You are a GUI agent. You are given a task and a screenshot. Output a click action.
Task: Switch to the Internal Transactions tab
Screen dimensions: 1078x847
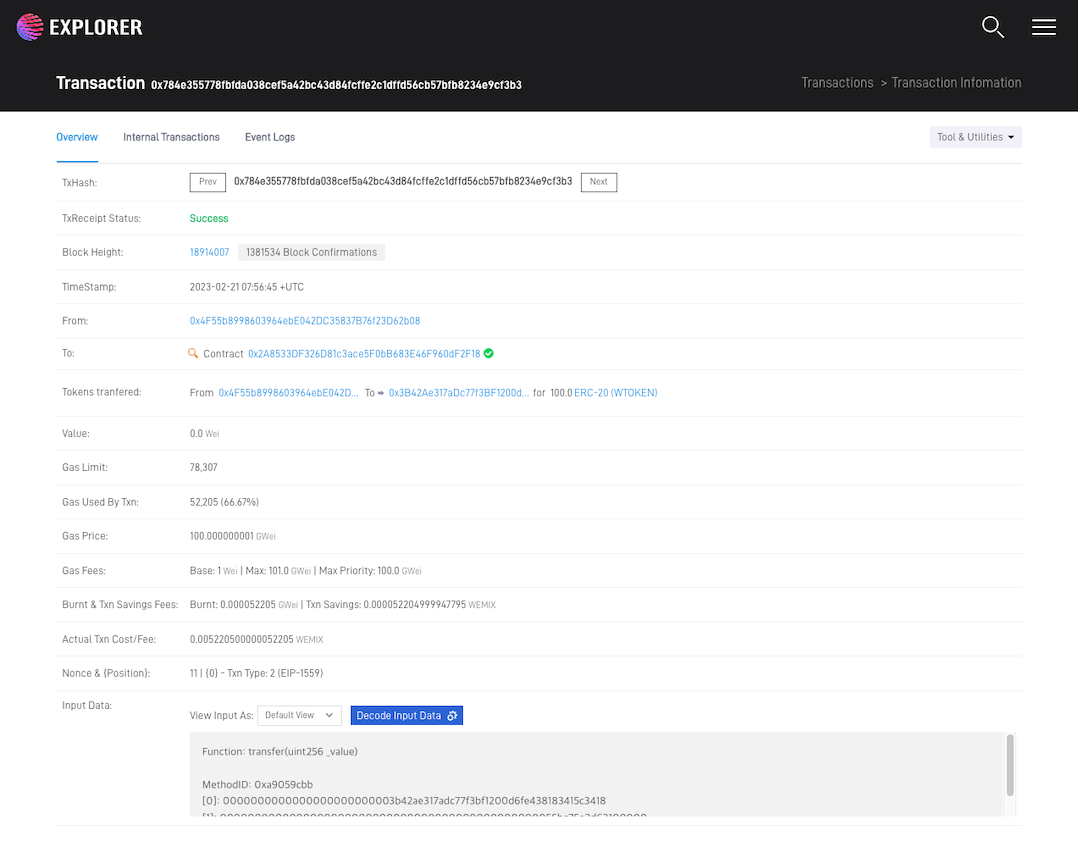point(171,137)
